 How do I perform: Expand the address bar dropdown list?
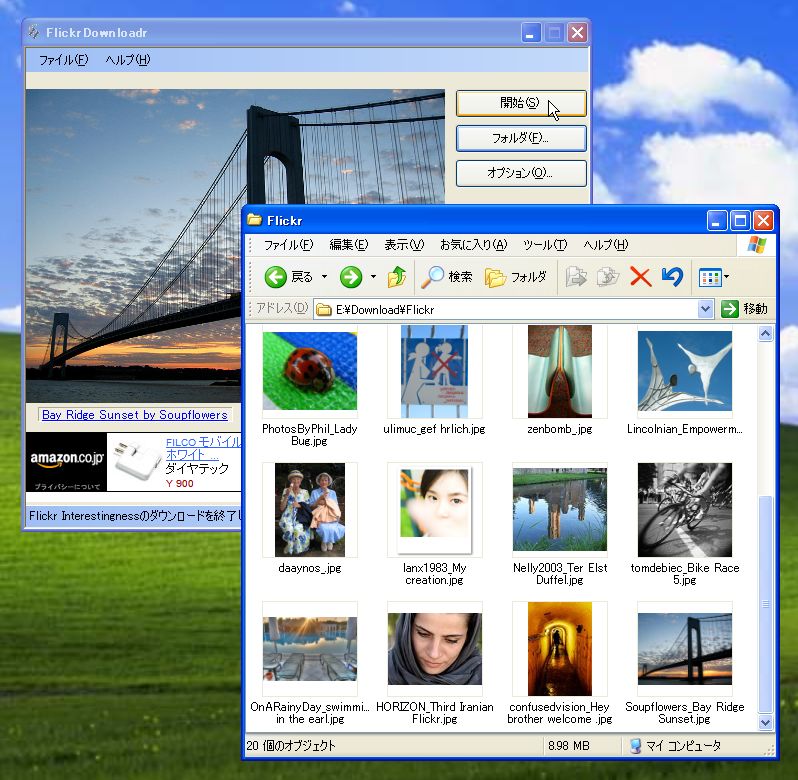pyautogui.click(x=705, y=309)
